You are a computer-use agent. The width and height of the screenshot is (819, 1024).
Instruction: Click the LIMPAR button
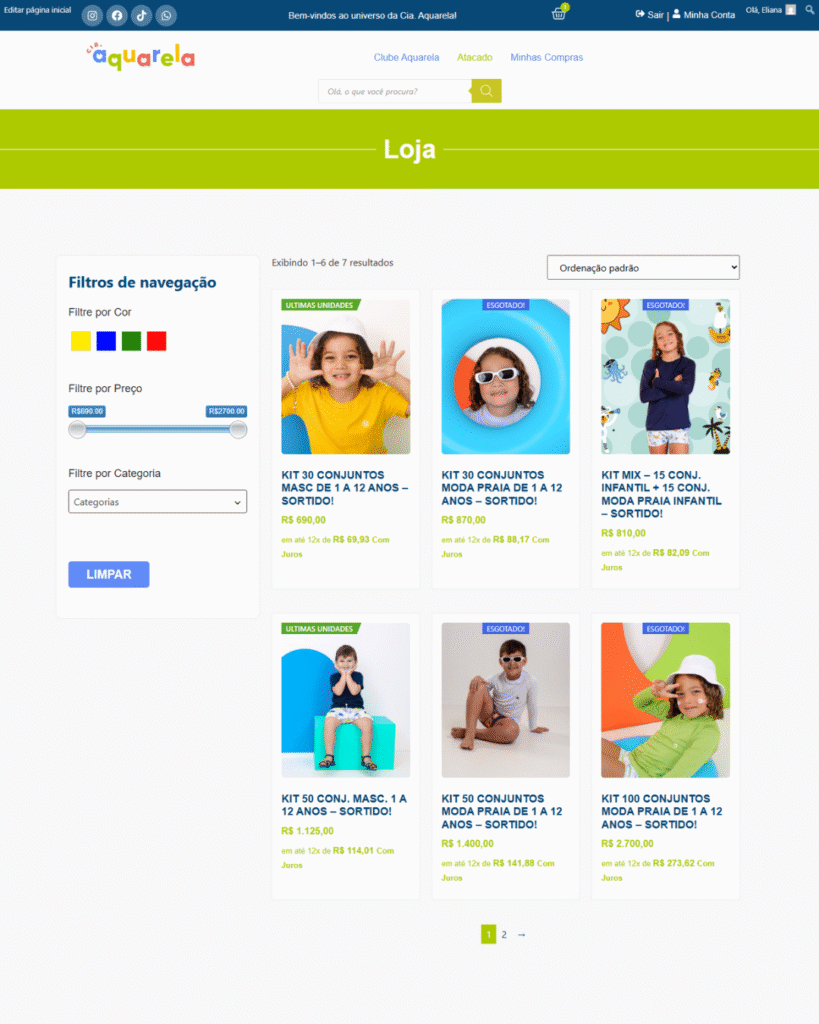[x=109, y=574]
